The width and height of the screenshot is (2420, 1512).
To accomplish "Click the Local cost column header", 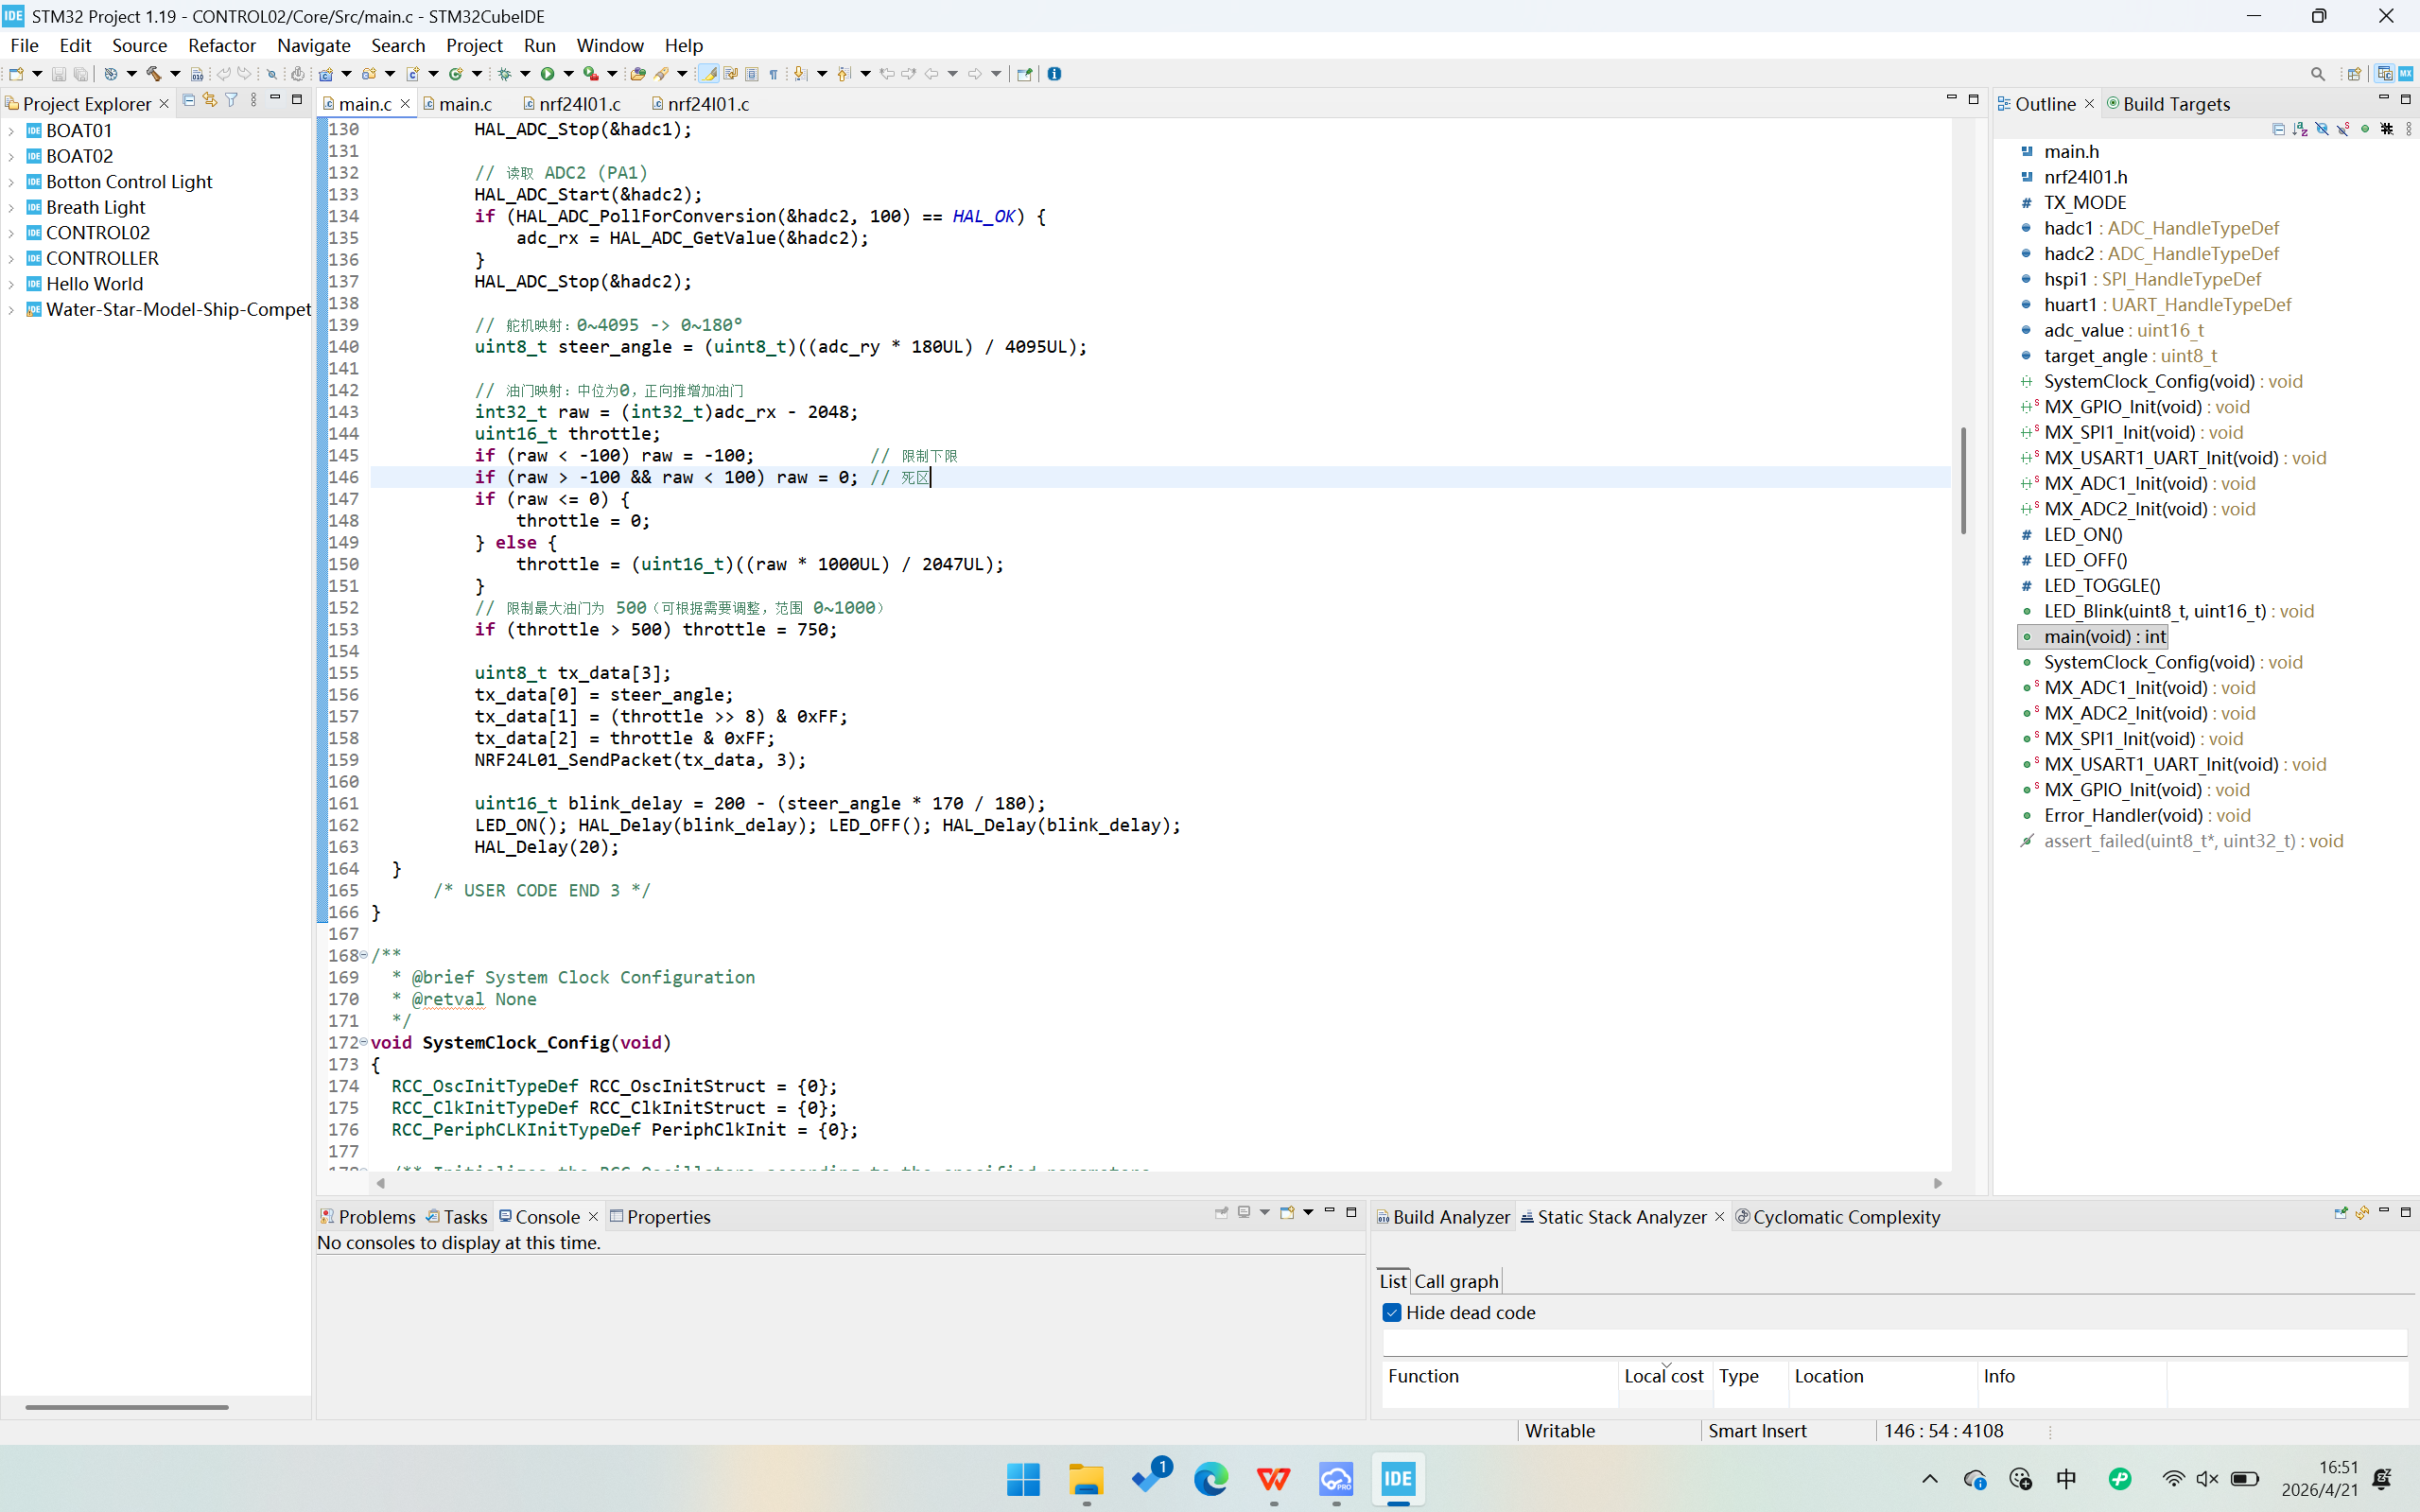I will click(x=1664, y=1376).
